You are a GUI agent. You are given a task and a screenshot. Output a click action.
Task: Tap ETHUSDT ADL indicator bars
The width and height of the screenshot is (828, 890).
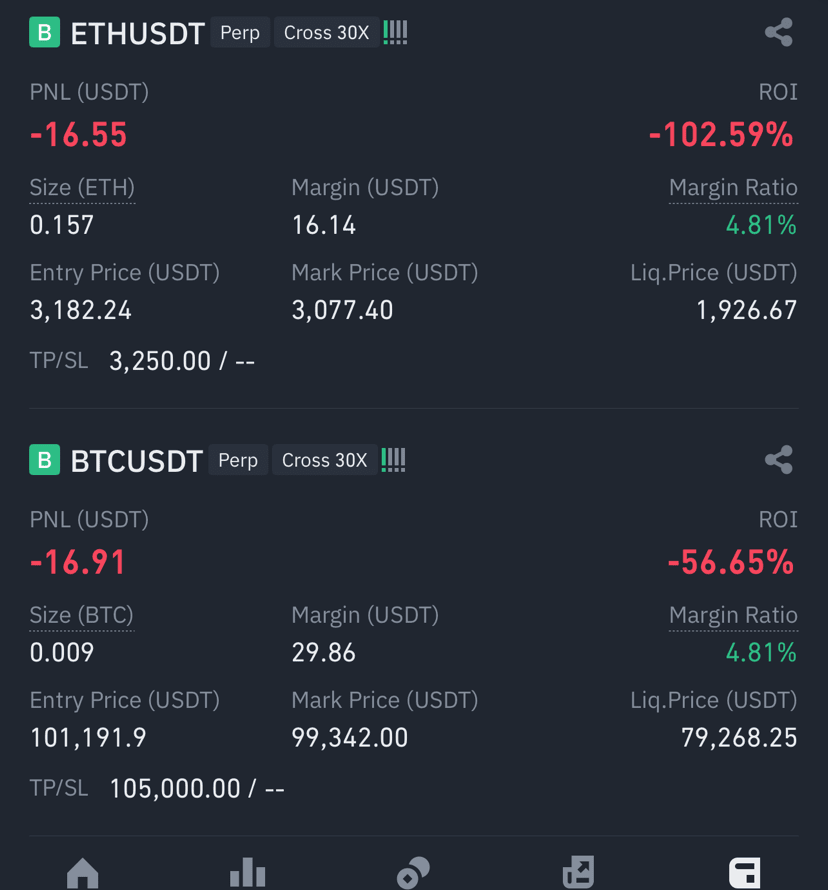396,32
